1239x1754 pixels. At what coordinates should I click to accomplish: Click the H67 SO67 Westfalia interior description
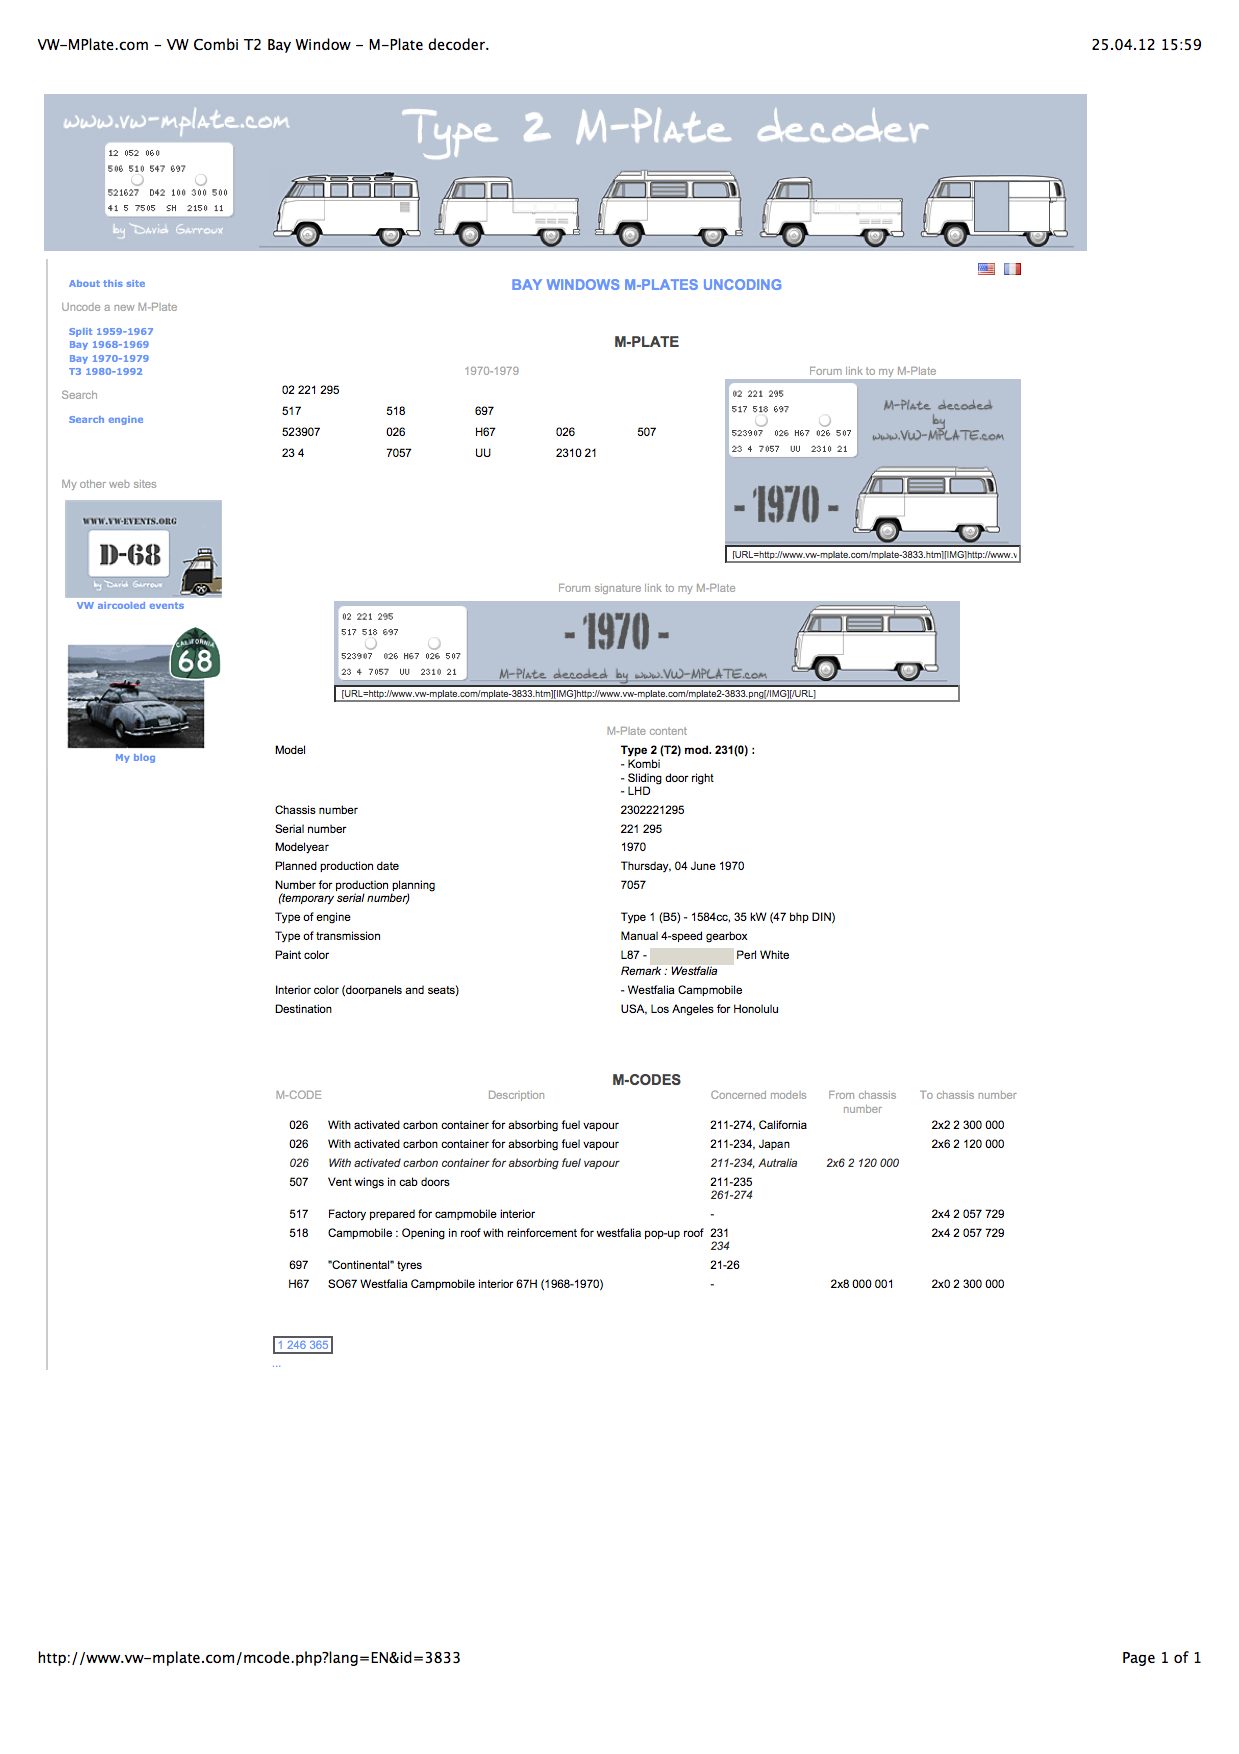[x=466, y=1285]
